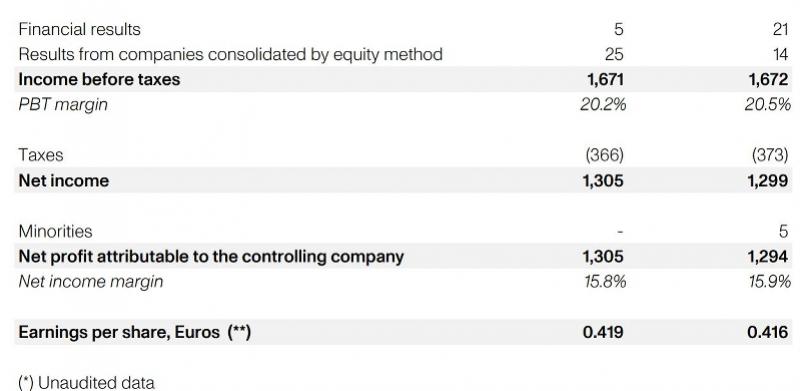This screenshot has height=391, width=800.
Task: Select Earnings per share, Euros label
Action: (135, 332)
